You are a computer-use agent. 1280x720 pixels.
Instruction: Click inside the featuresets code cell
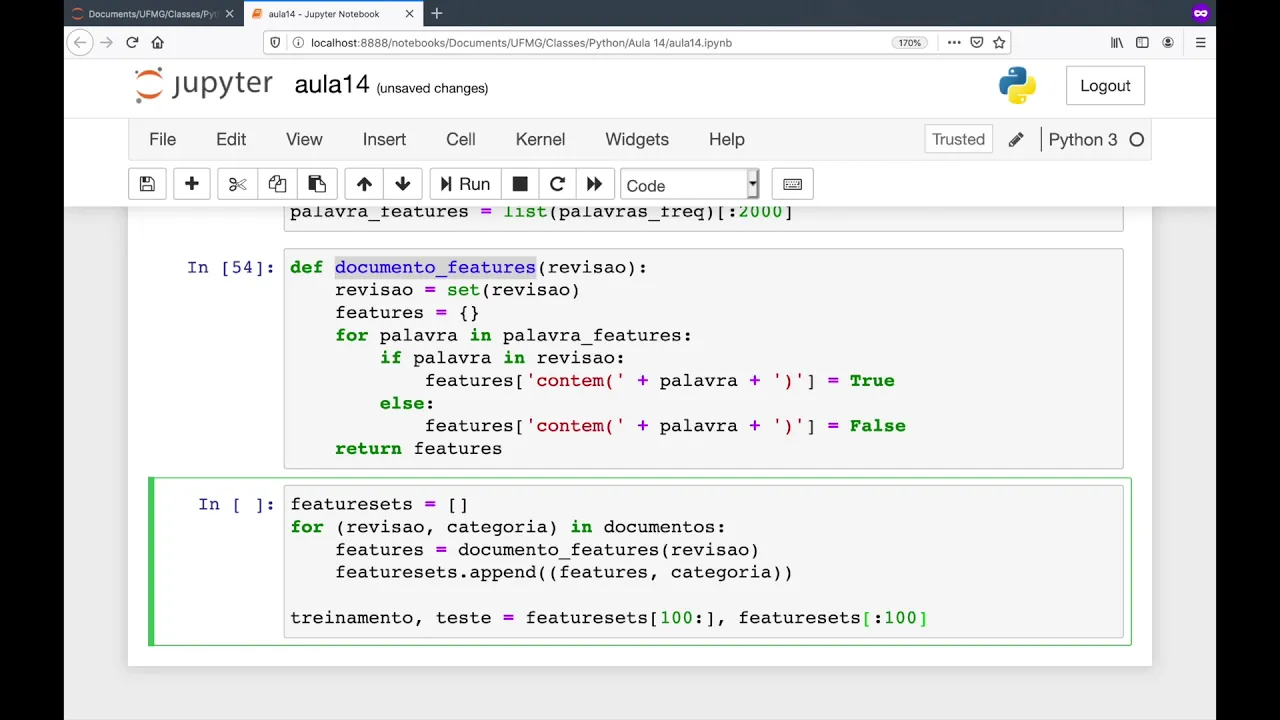(x=703, y=561)
